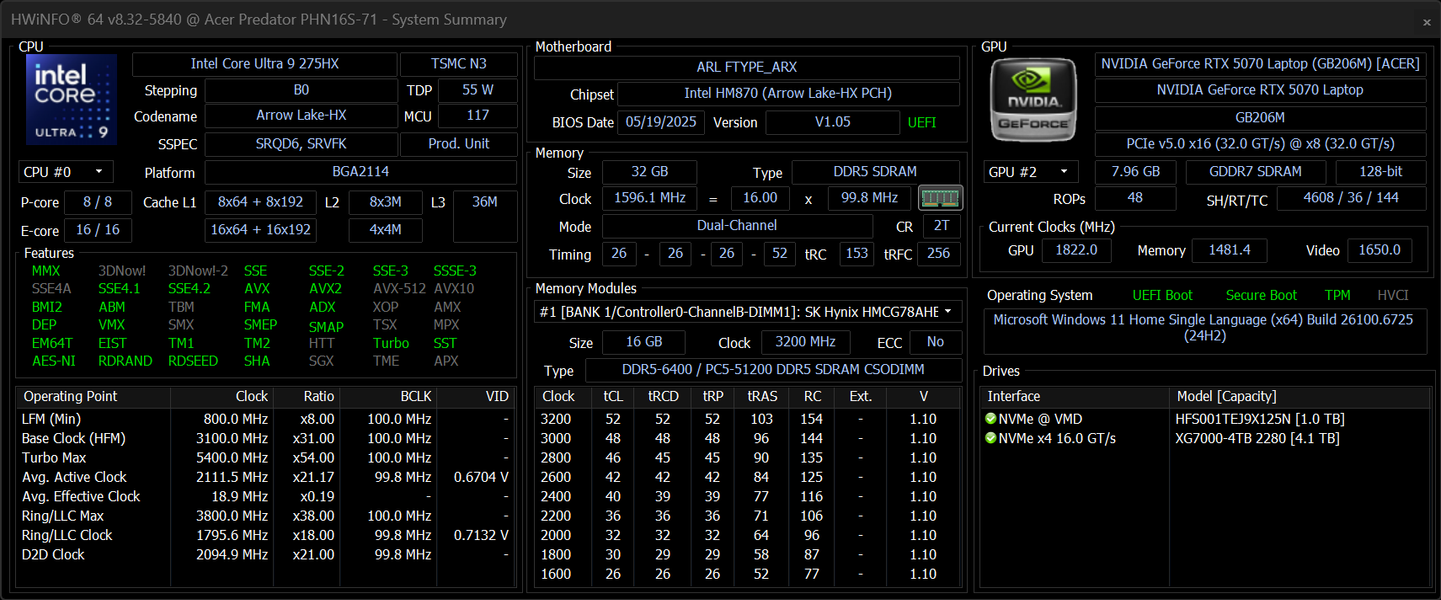Click the Secure Boot indicator
This screenshot has width=1441, height=600.
coord(1261,295)
